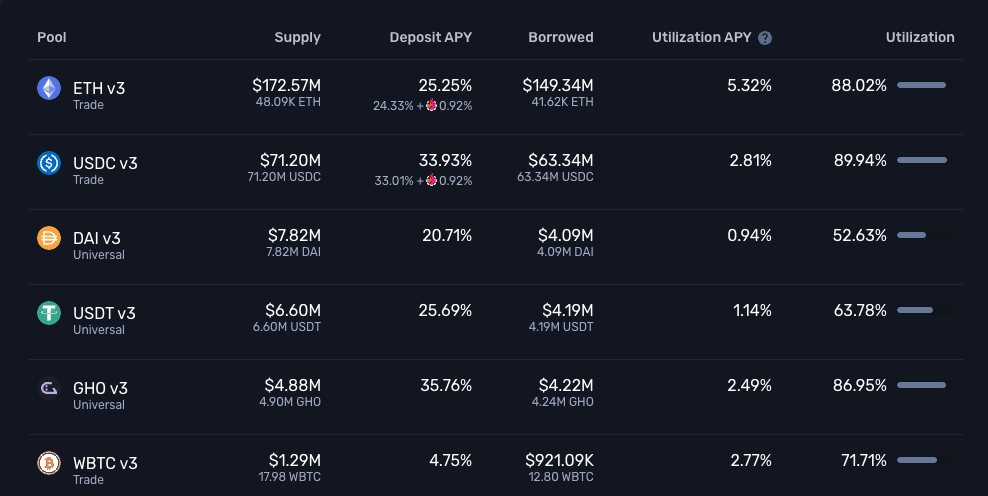Image resolution: width=988 pixels, height=496 pixels.
Task: Sort by the Utilization column header
Action: tap(919, 38)
